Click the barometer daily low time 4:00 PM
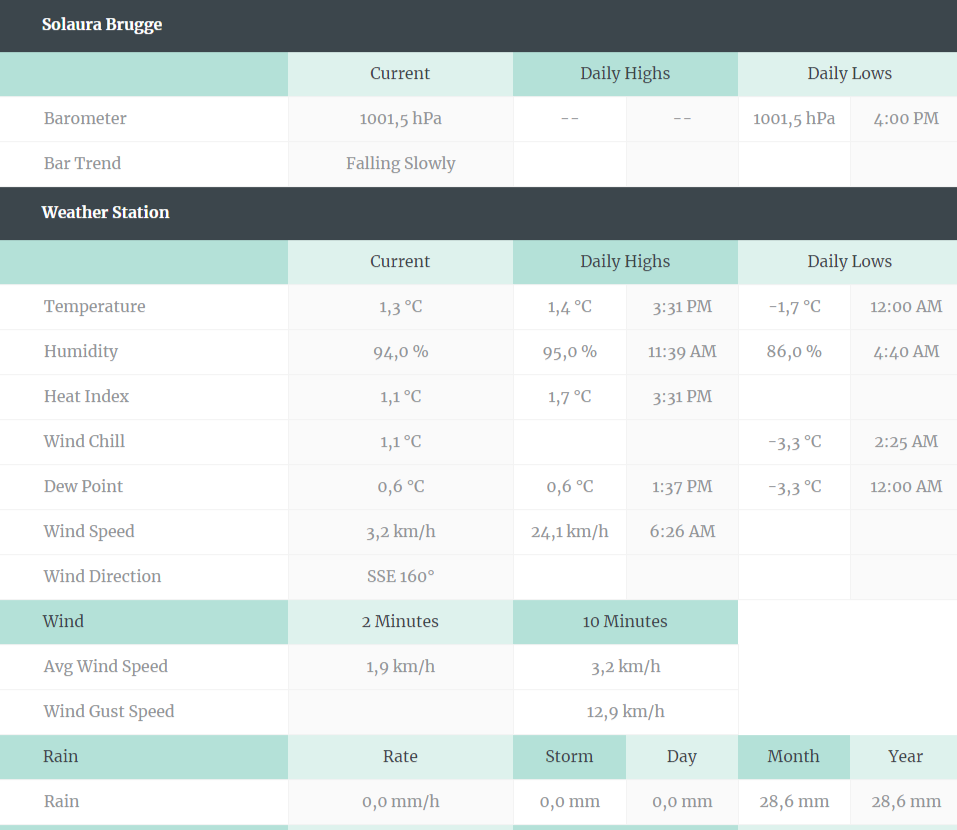Image resolution: width=957 pixels, height=830 pixels. click(906, 118)
